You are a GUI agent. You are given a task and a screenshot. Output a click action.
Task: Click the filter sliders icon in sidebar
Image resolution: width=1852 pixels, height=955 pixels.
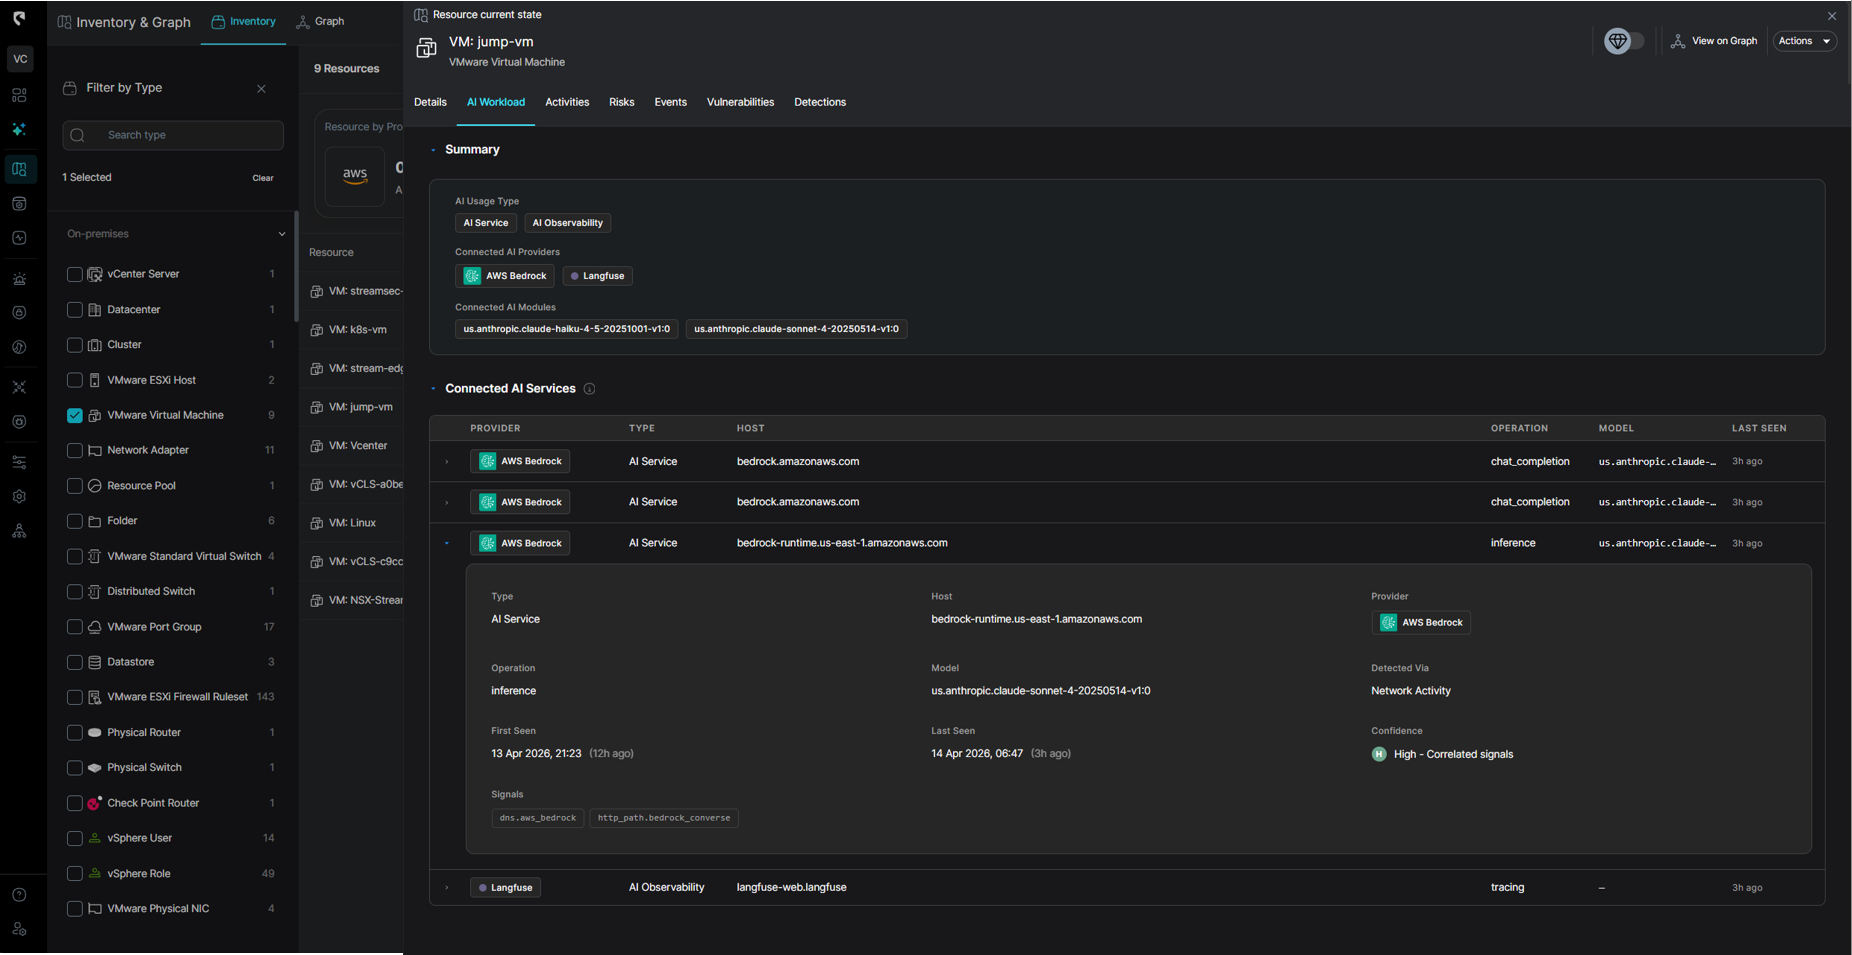(19, 461)
